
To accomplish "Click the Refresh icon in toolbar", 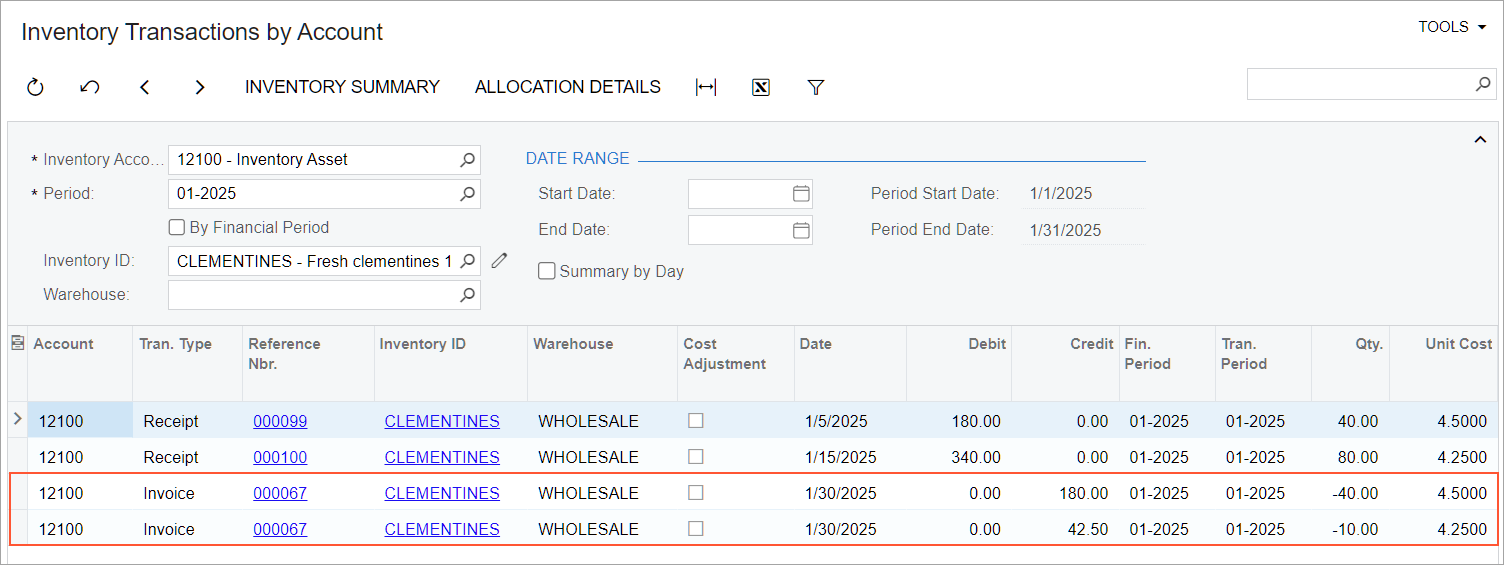I will click(35, 88).
